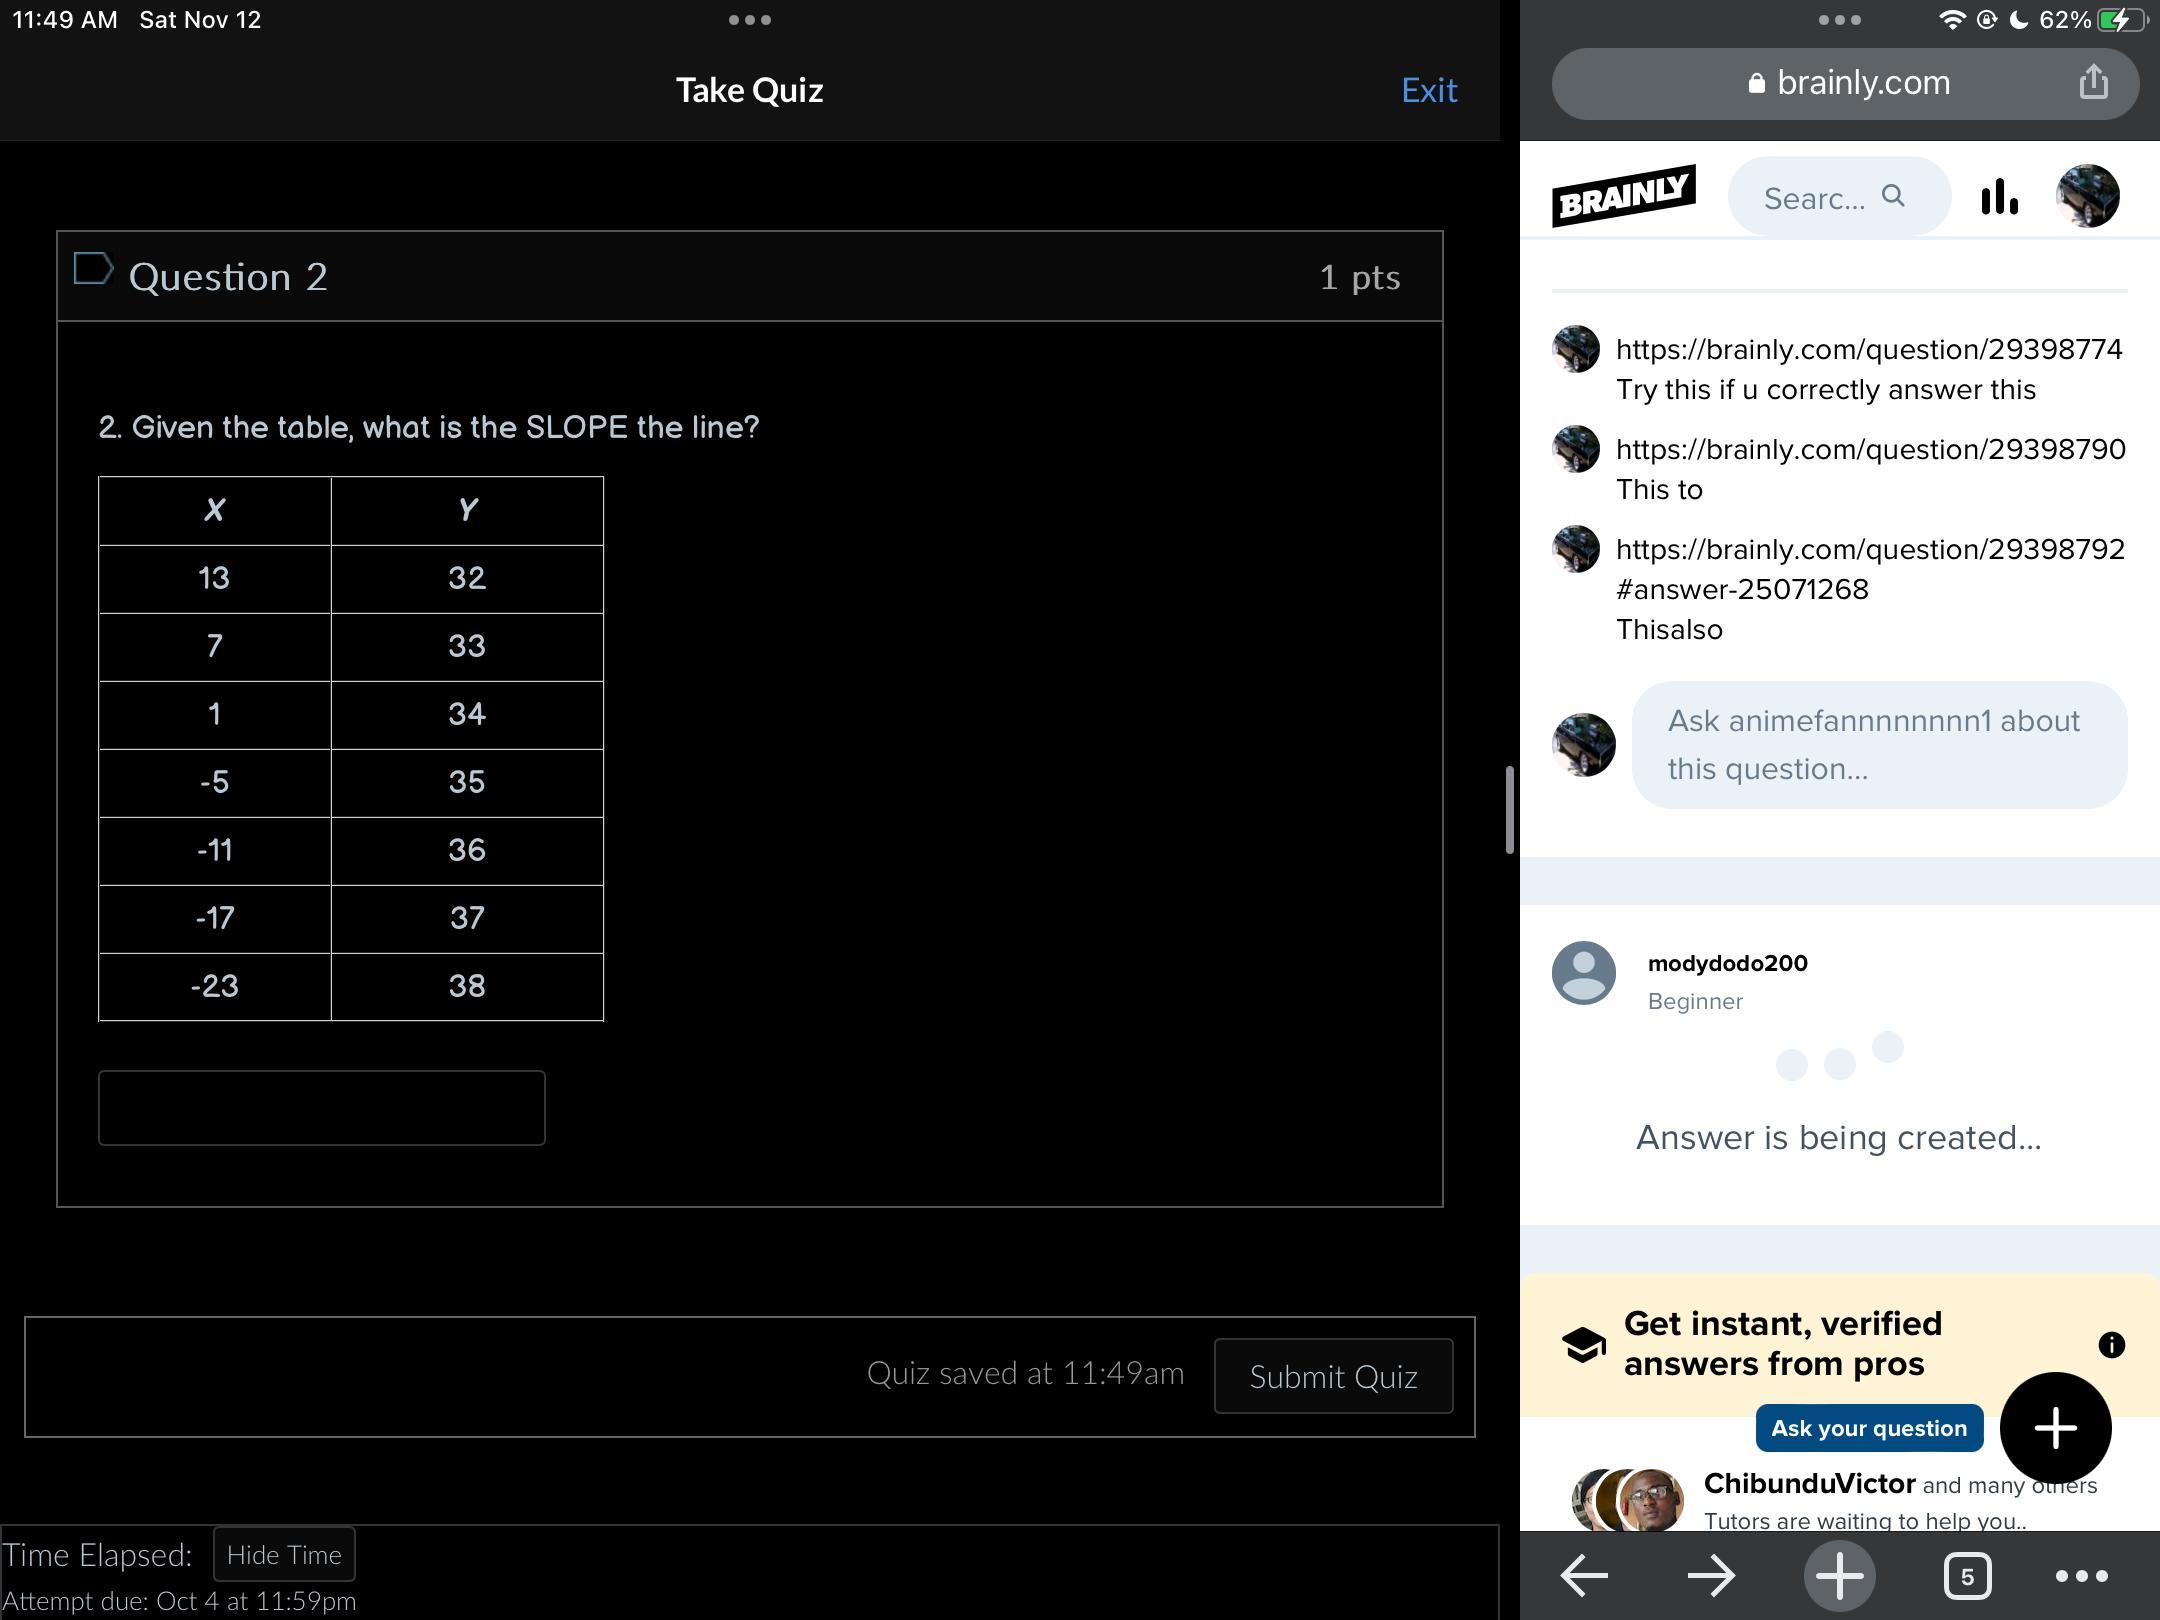Flag Question 2 with the bookmark icon

[x=93, y=269]
